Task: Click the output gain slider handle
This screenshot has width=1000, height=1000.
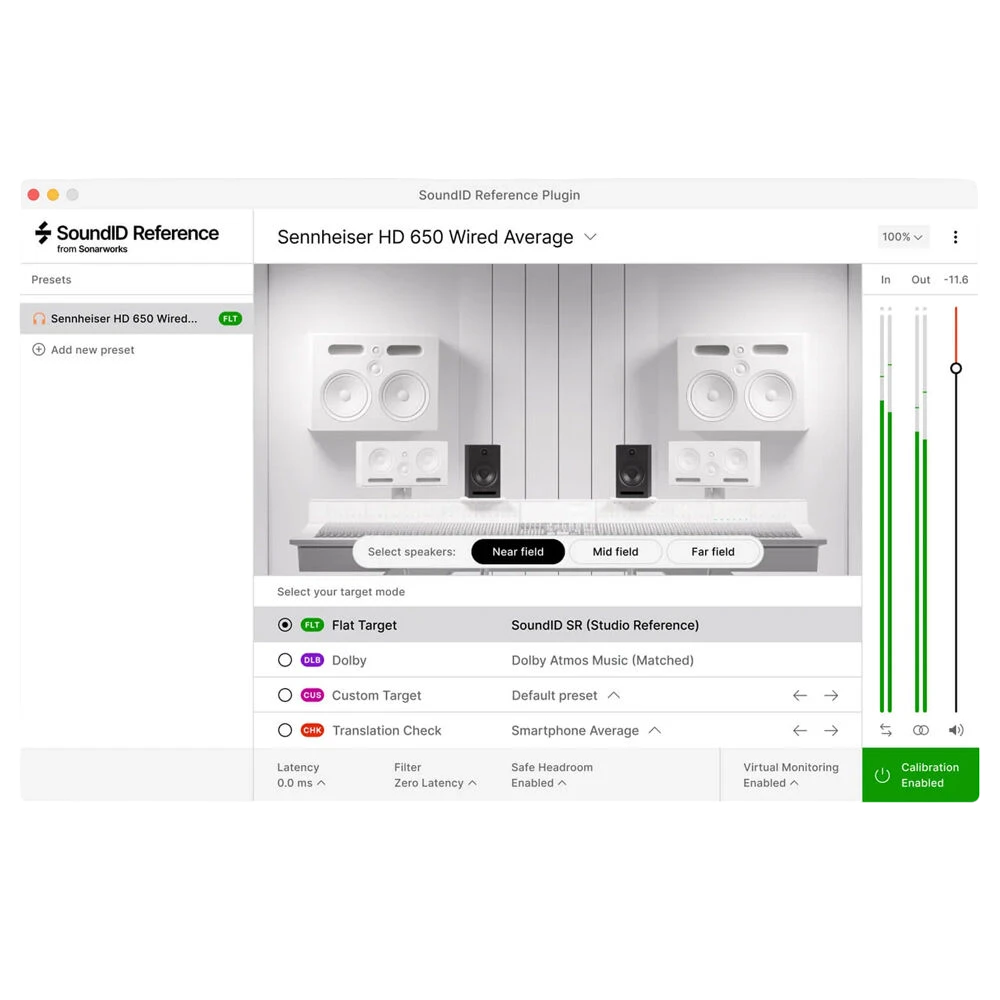Action: click(x=955, y=368)
